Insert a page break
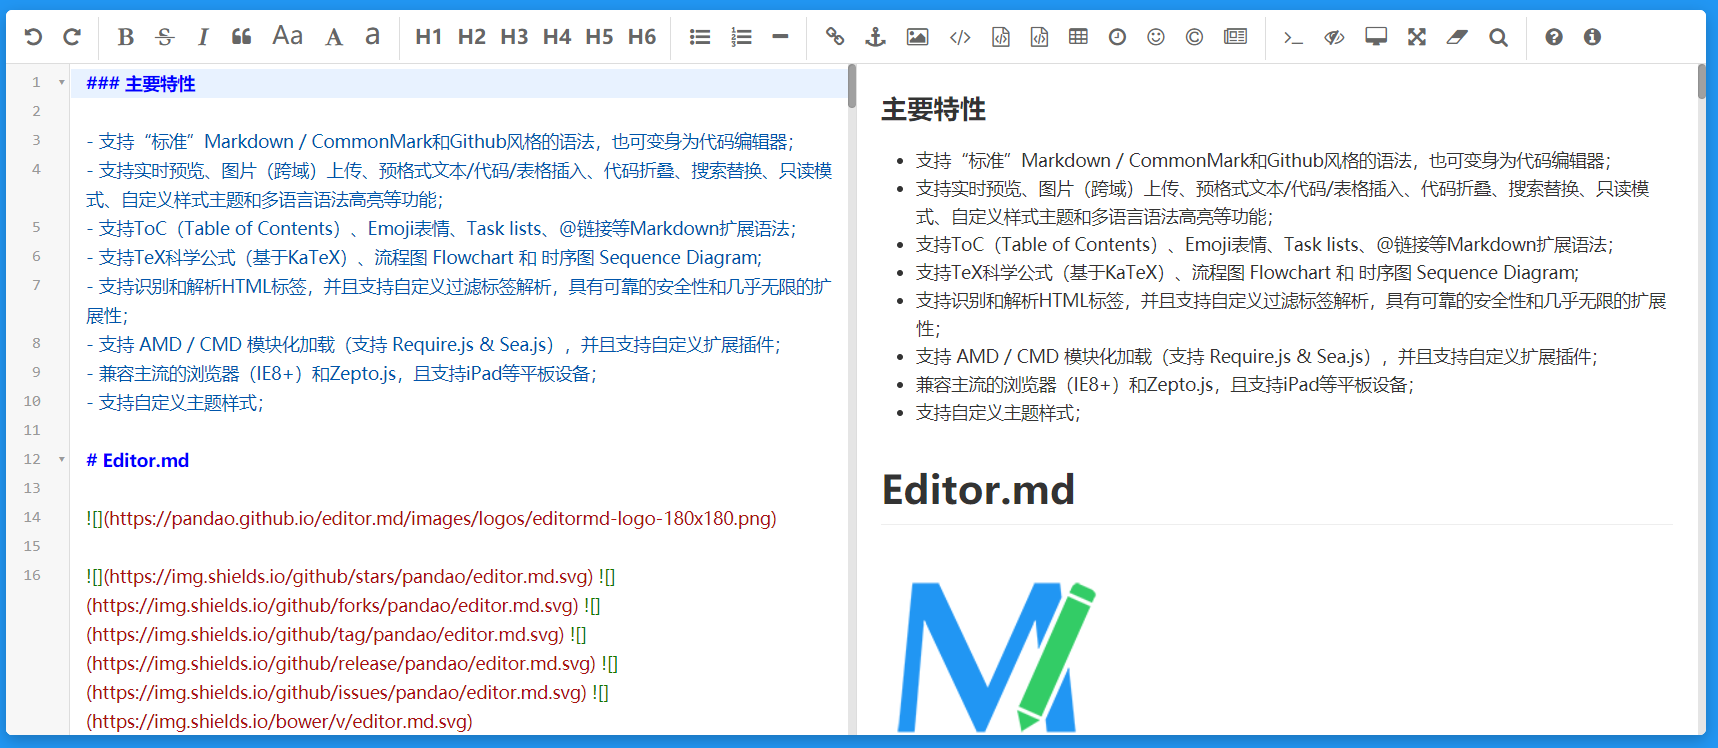Image resolution: width=1718 pixels, height=748 pixels. (x=1236, y=37)
